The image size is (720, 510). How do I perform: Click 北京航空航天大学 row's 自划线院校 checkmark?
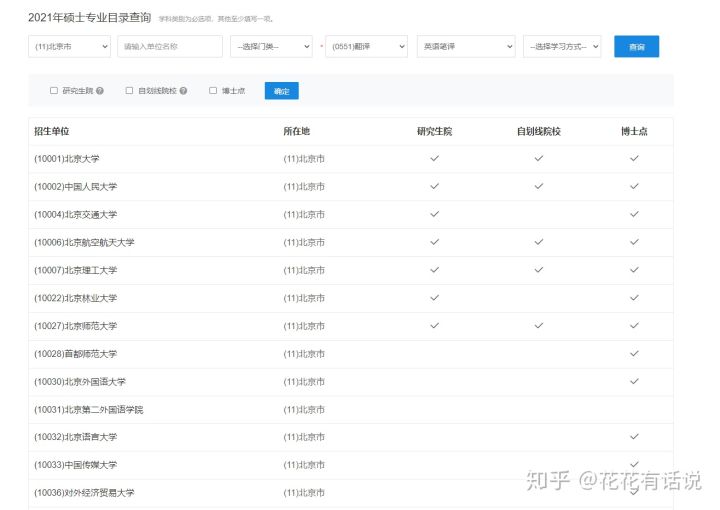pos(539,242)
